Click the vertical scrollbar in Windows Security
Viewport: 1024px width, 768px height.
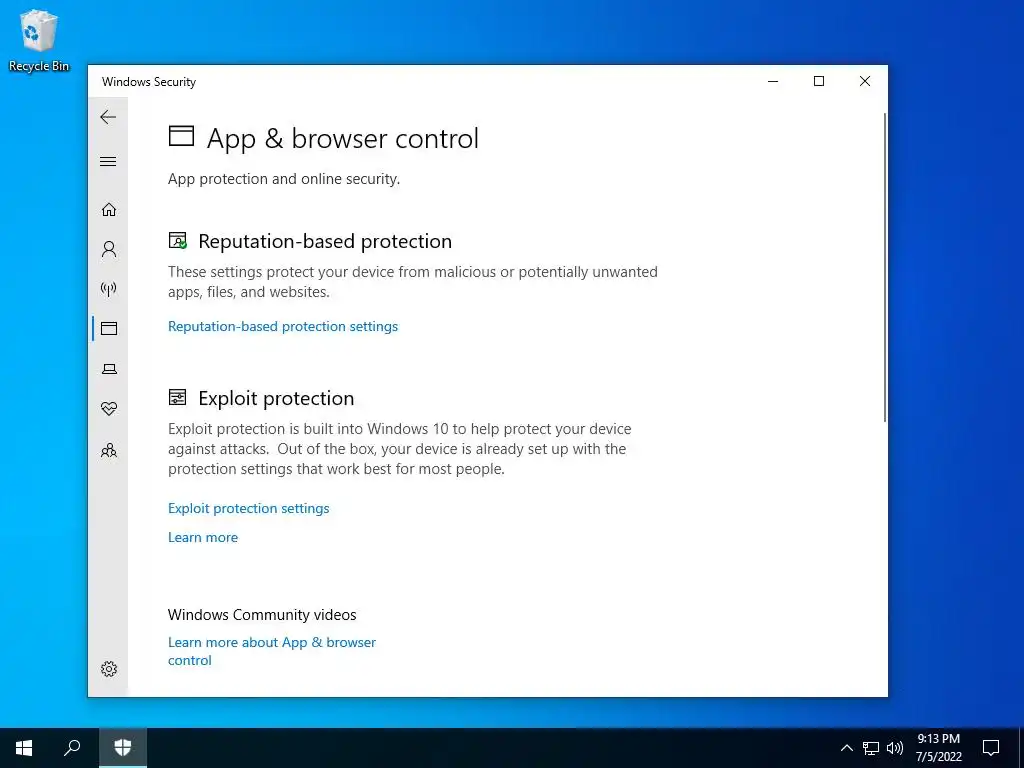pyautogui.click(x=885, y=268)
